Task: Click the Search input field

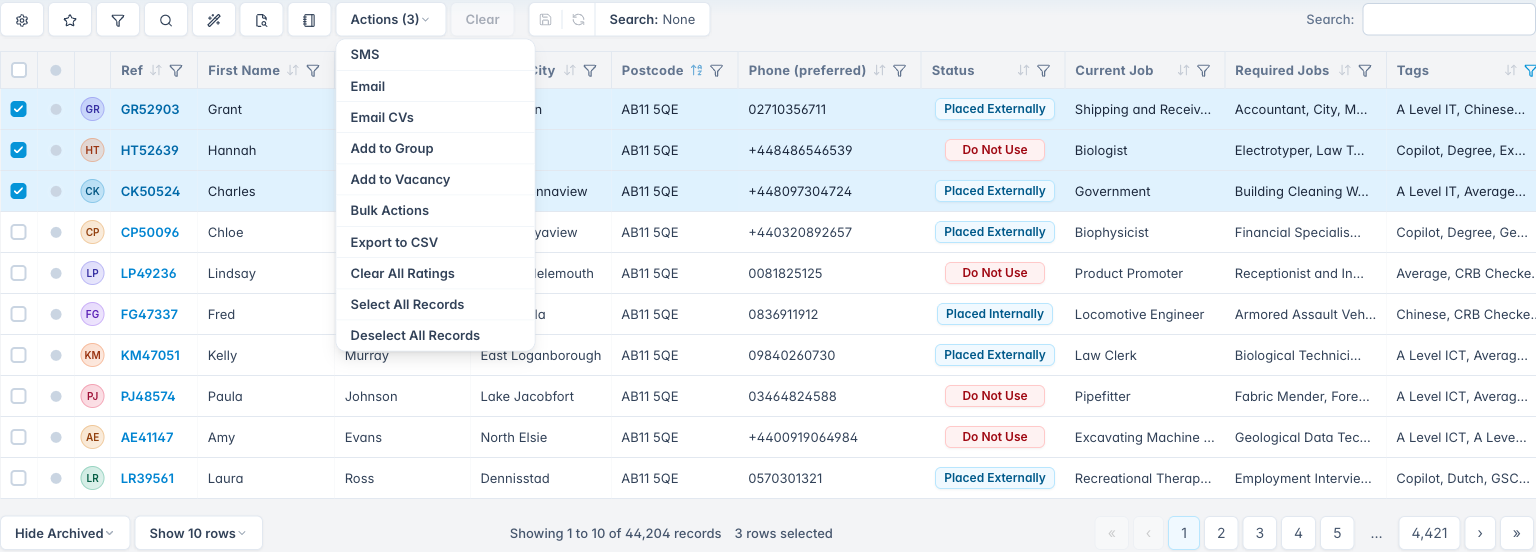Action: point(1449,20)
